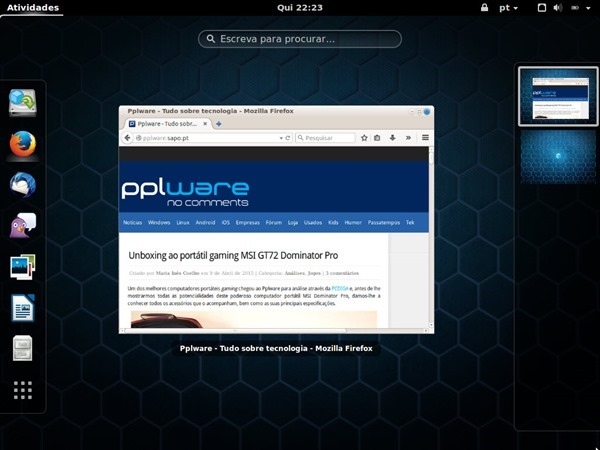Open the Usados menu item
This screenshot has height=450, width=600.
(x=313, y=222)
